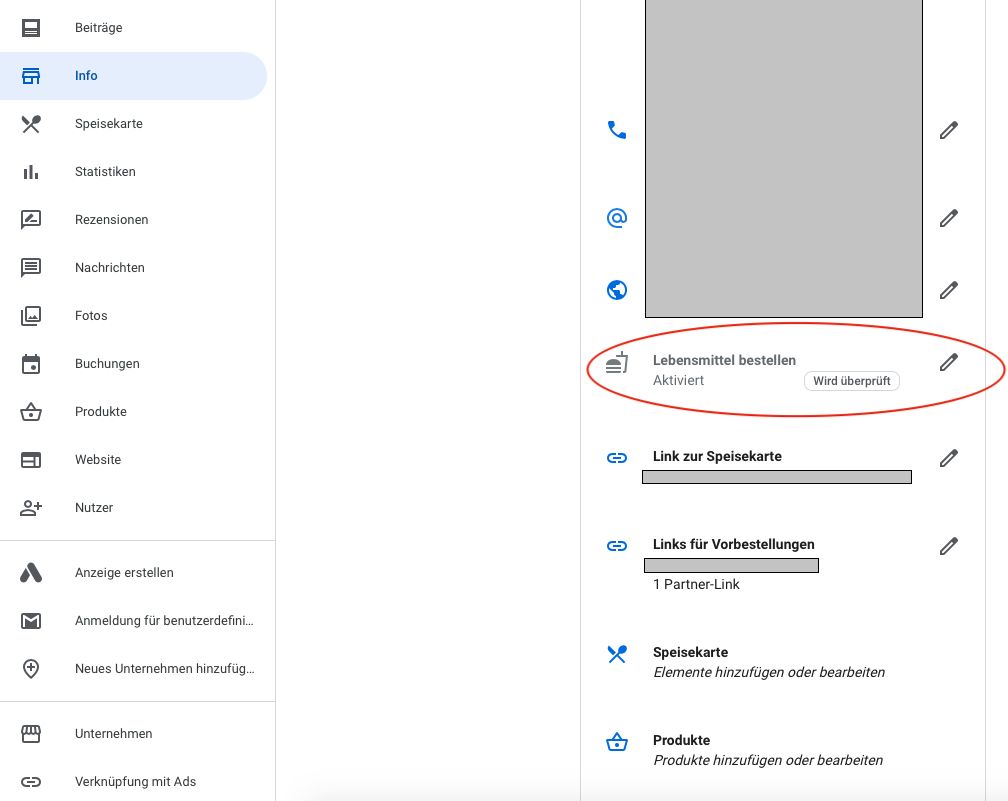Open Anzeige erstellen in the sidebar
This screenshot has width=1008, height=801.
pyautogui.click(x=124, y=573)
